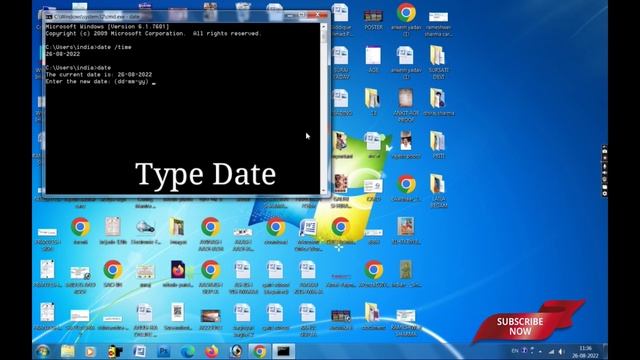The height and width of the screenshot is (360, 640).
Task: Launch Windows Media Player from taskbar
Action: [90, 351]
